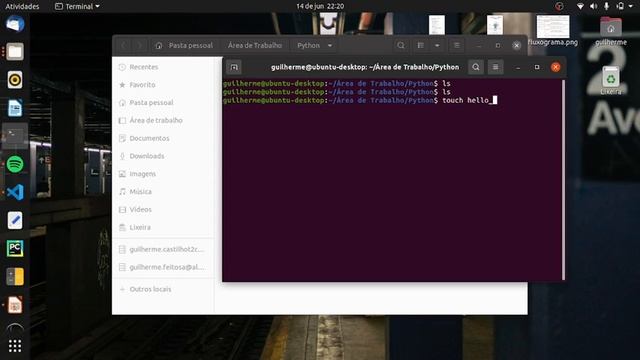Click the terminal scrollbar
This screenshot has width=640, height=360.
(564, 180)
